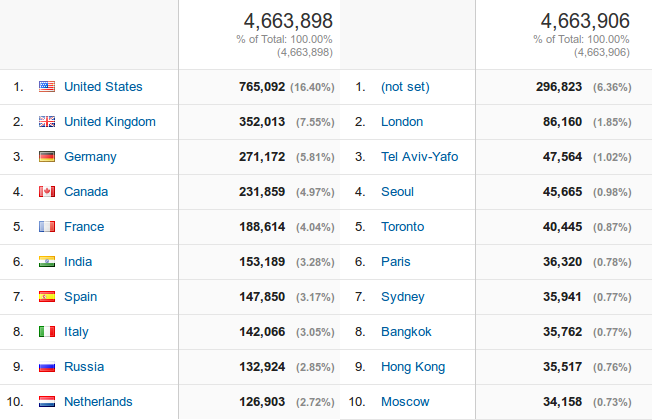Click the Sydney row value 35,941
The image size is (652, 420).
tap(562, 297)
